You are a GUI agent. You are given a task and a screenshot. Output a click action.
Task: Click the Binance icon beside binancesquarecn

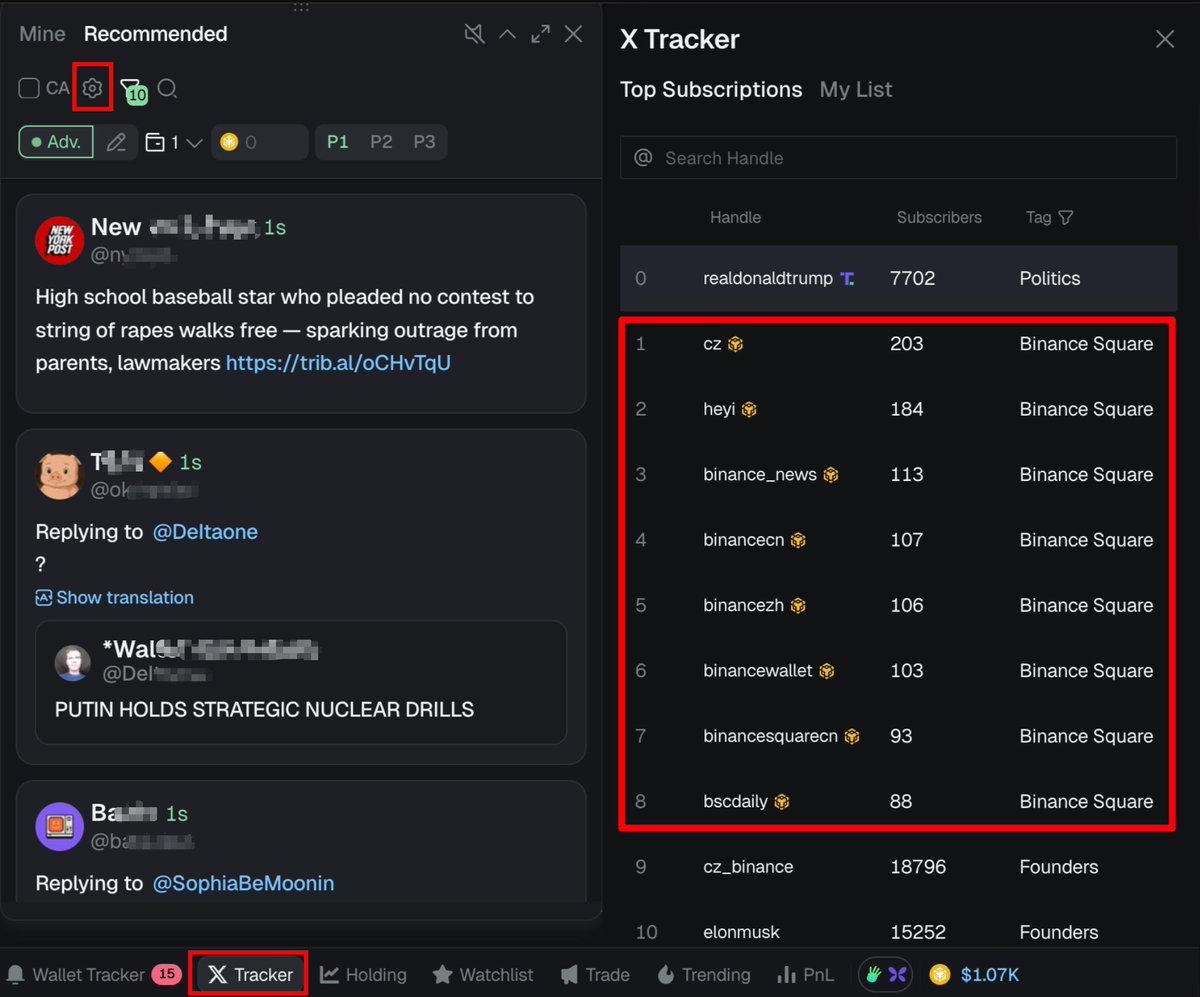point(852,736)
